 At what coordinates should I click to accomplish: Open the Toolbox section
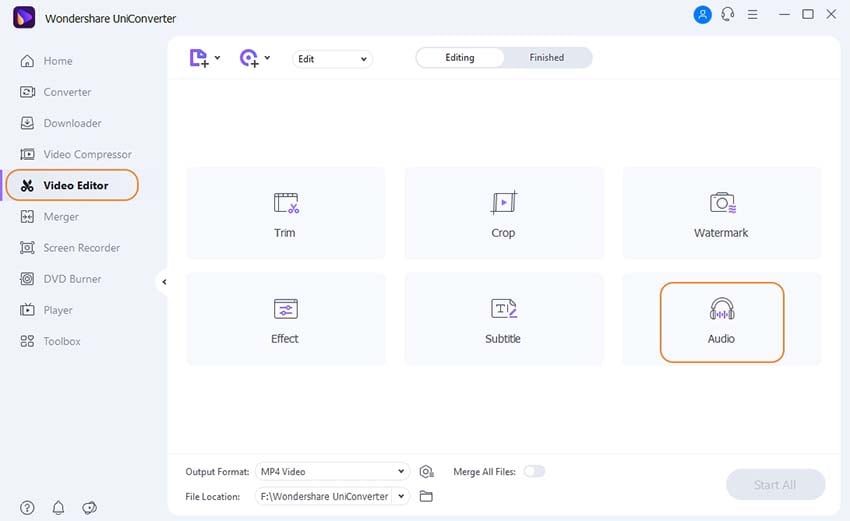(x=50, y=342)
